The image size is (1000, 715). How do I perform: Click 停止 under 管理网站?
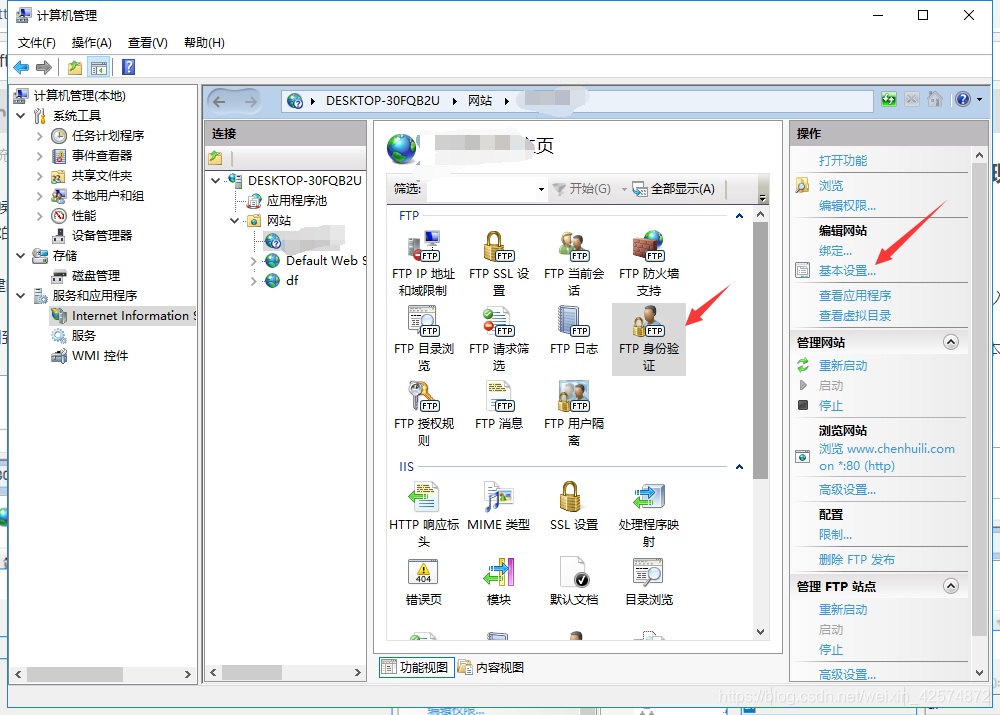tap(830, 405)
